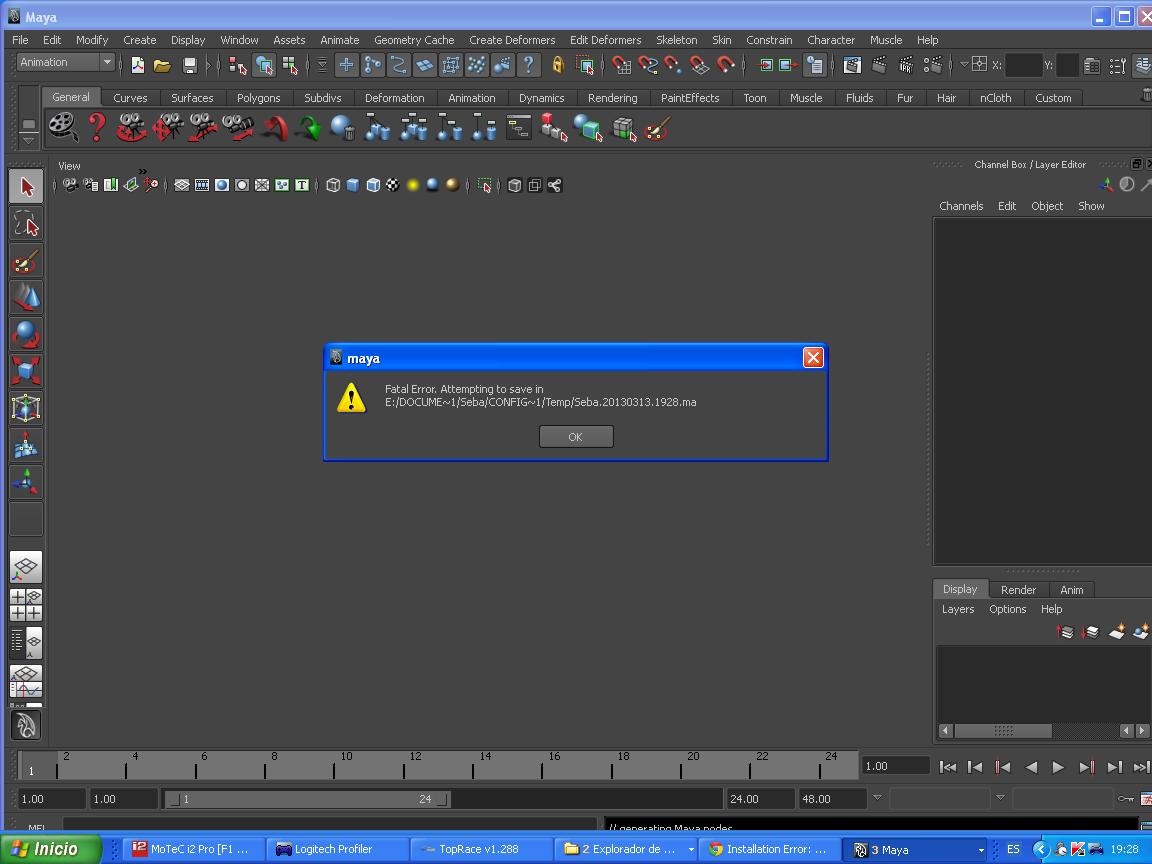Select the Move tool cone icon
The height and width of the screenshot is (864, 1152).
point(26,298)
